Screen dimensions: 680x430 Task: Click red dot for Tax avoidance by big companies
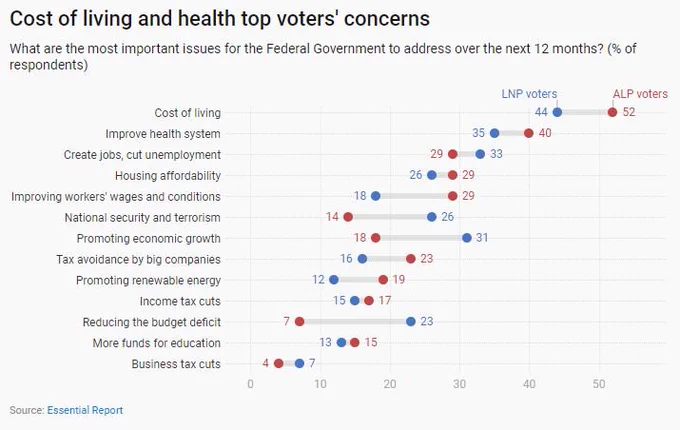(x=411, y=259)
